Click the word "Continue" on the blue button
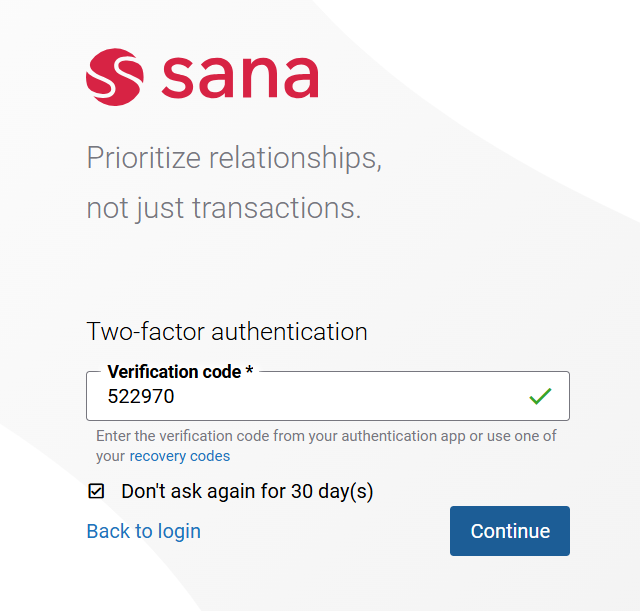640x611 pixels. 510,531
